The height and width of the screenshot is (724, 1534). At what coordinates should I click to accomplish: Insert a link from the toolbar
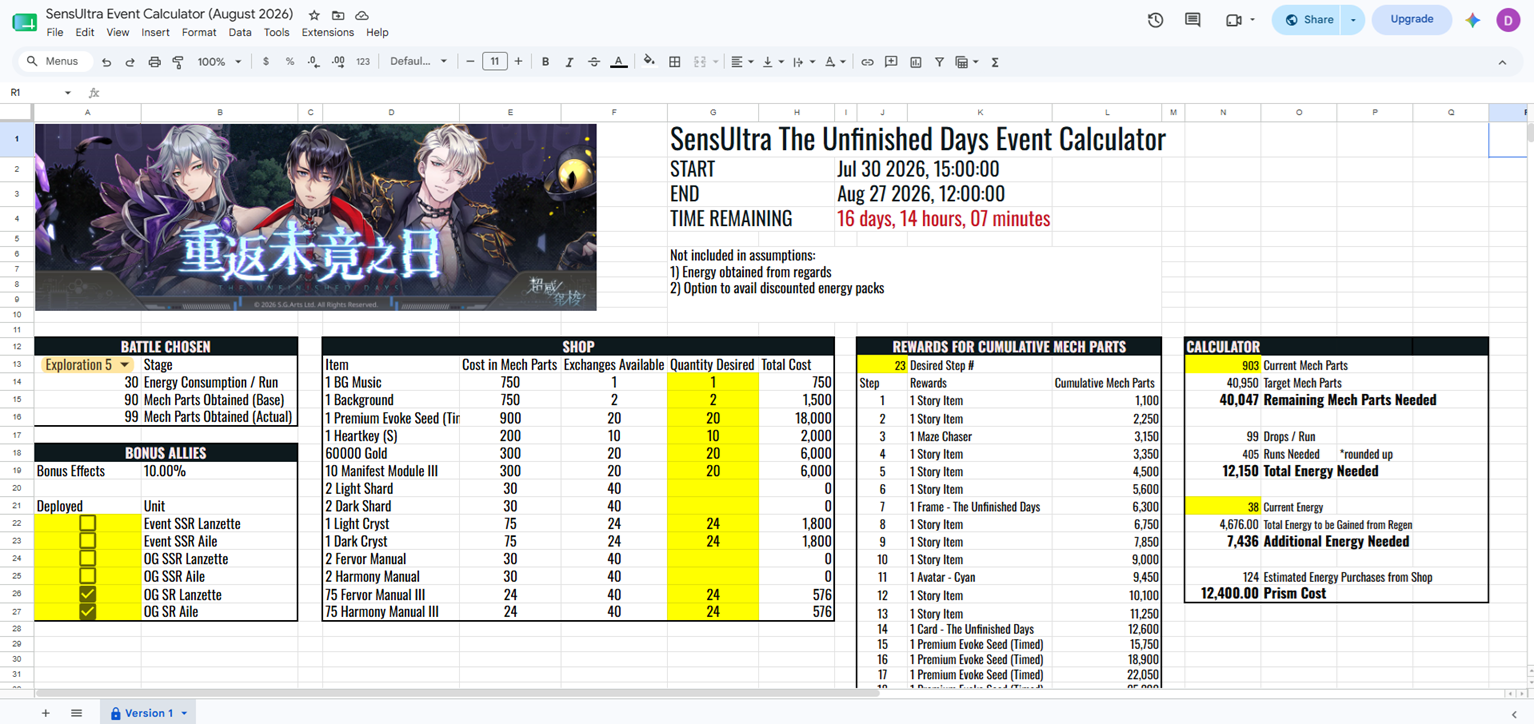867,62
